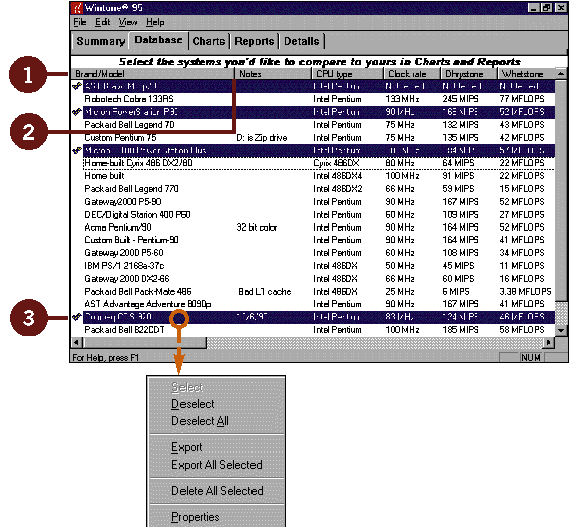Screen dimensions: 569x527
Task: Sort by Clock rate column header
Action: click(412, 74)
